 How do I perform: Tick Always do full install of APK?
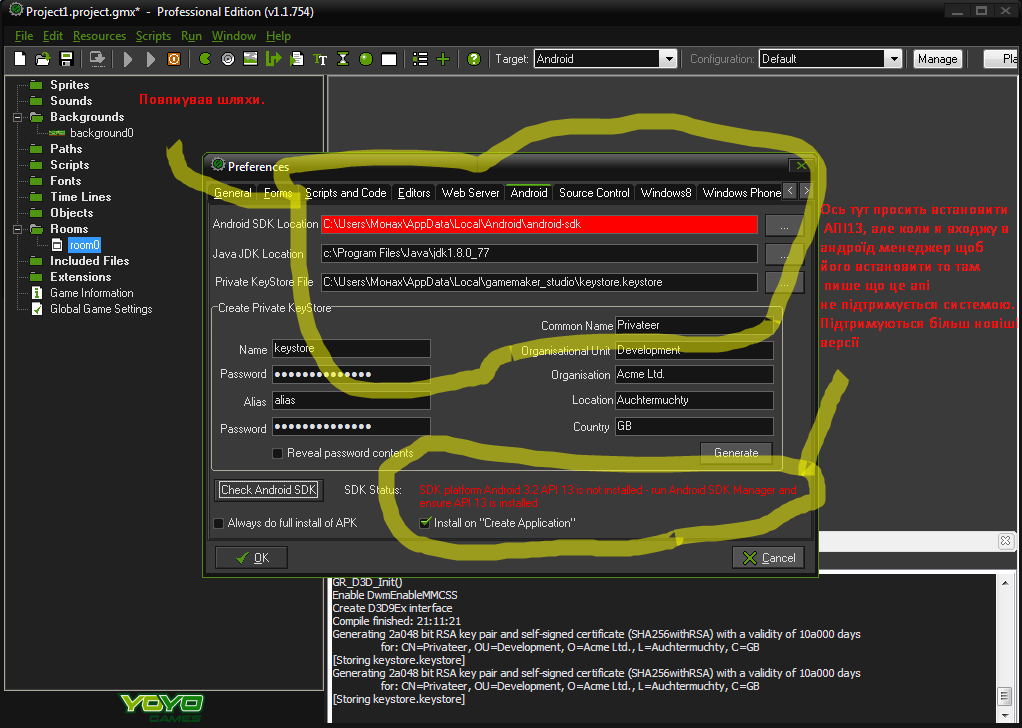[x=219, y=523]
